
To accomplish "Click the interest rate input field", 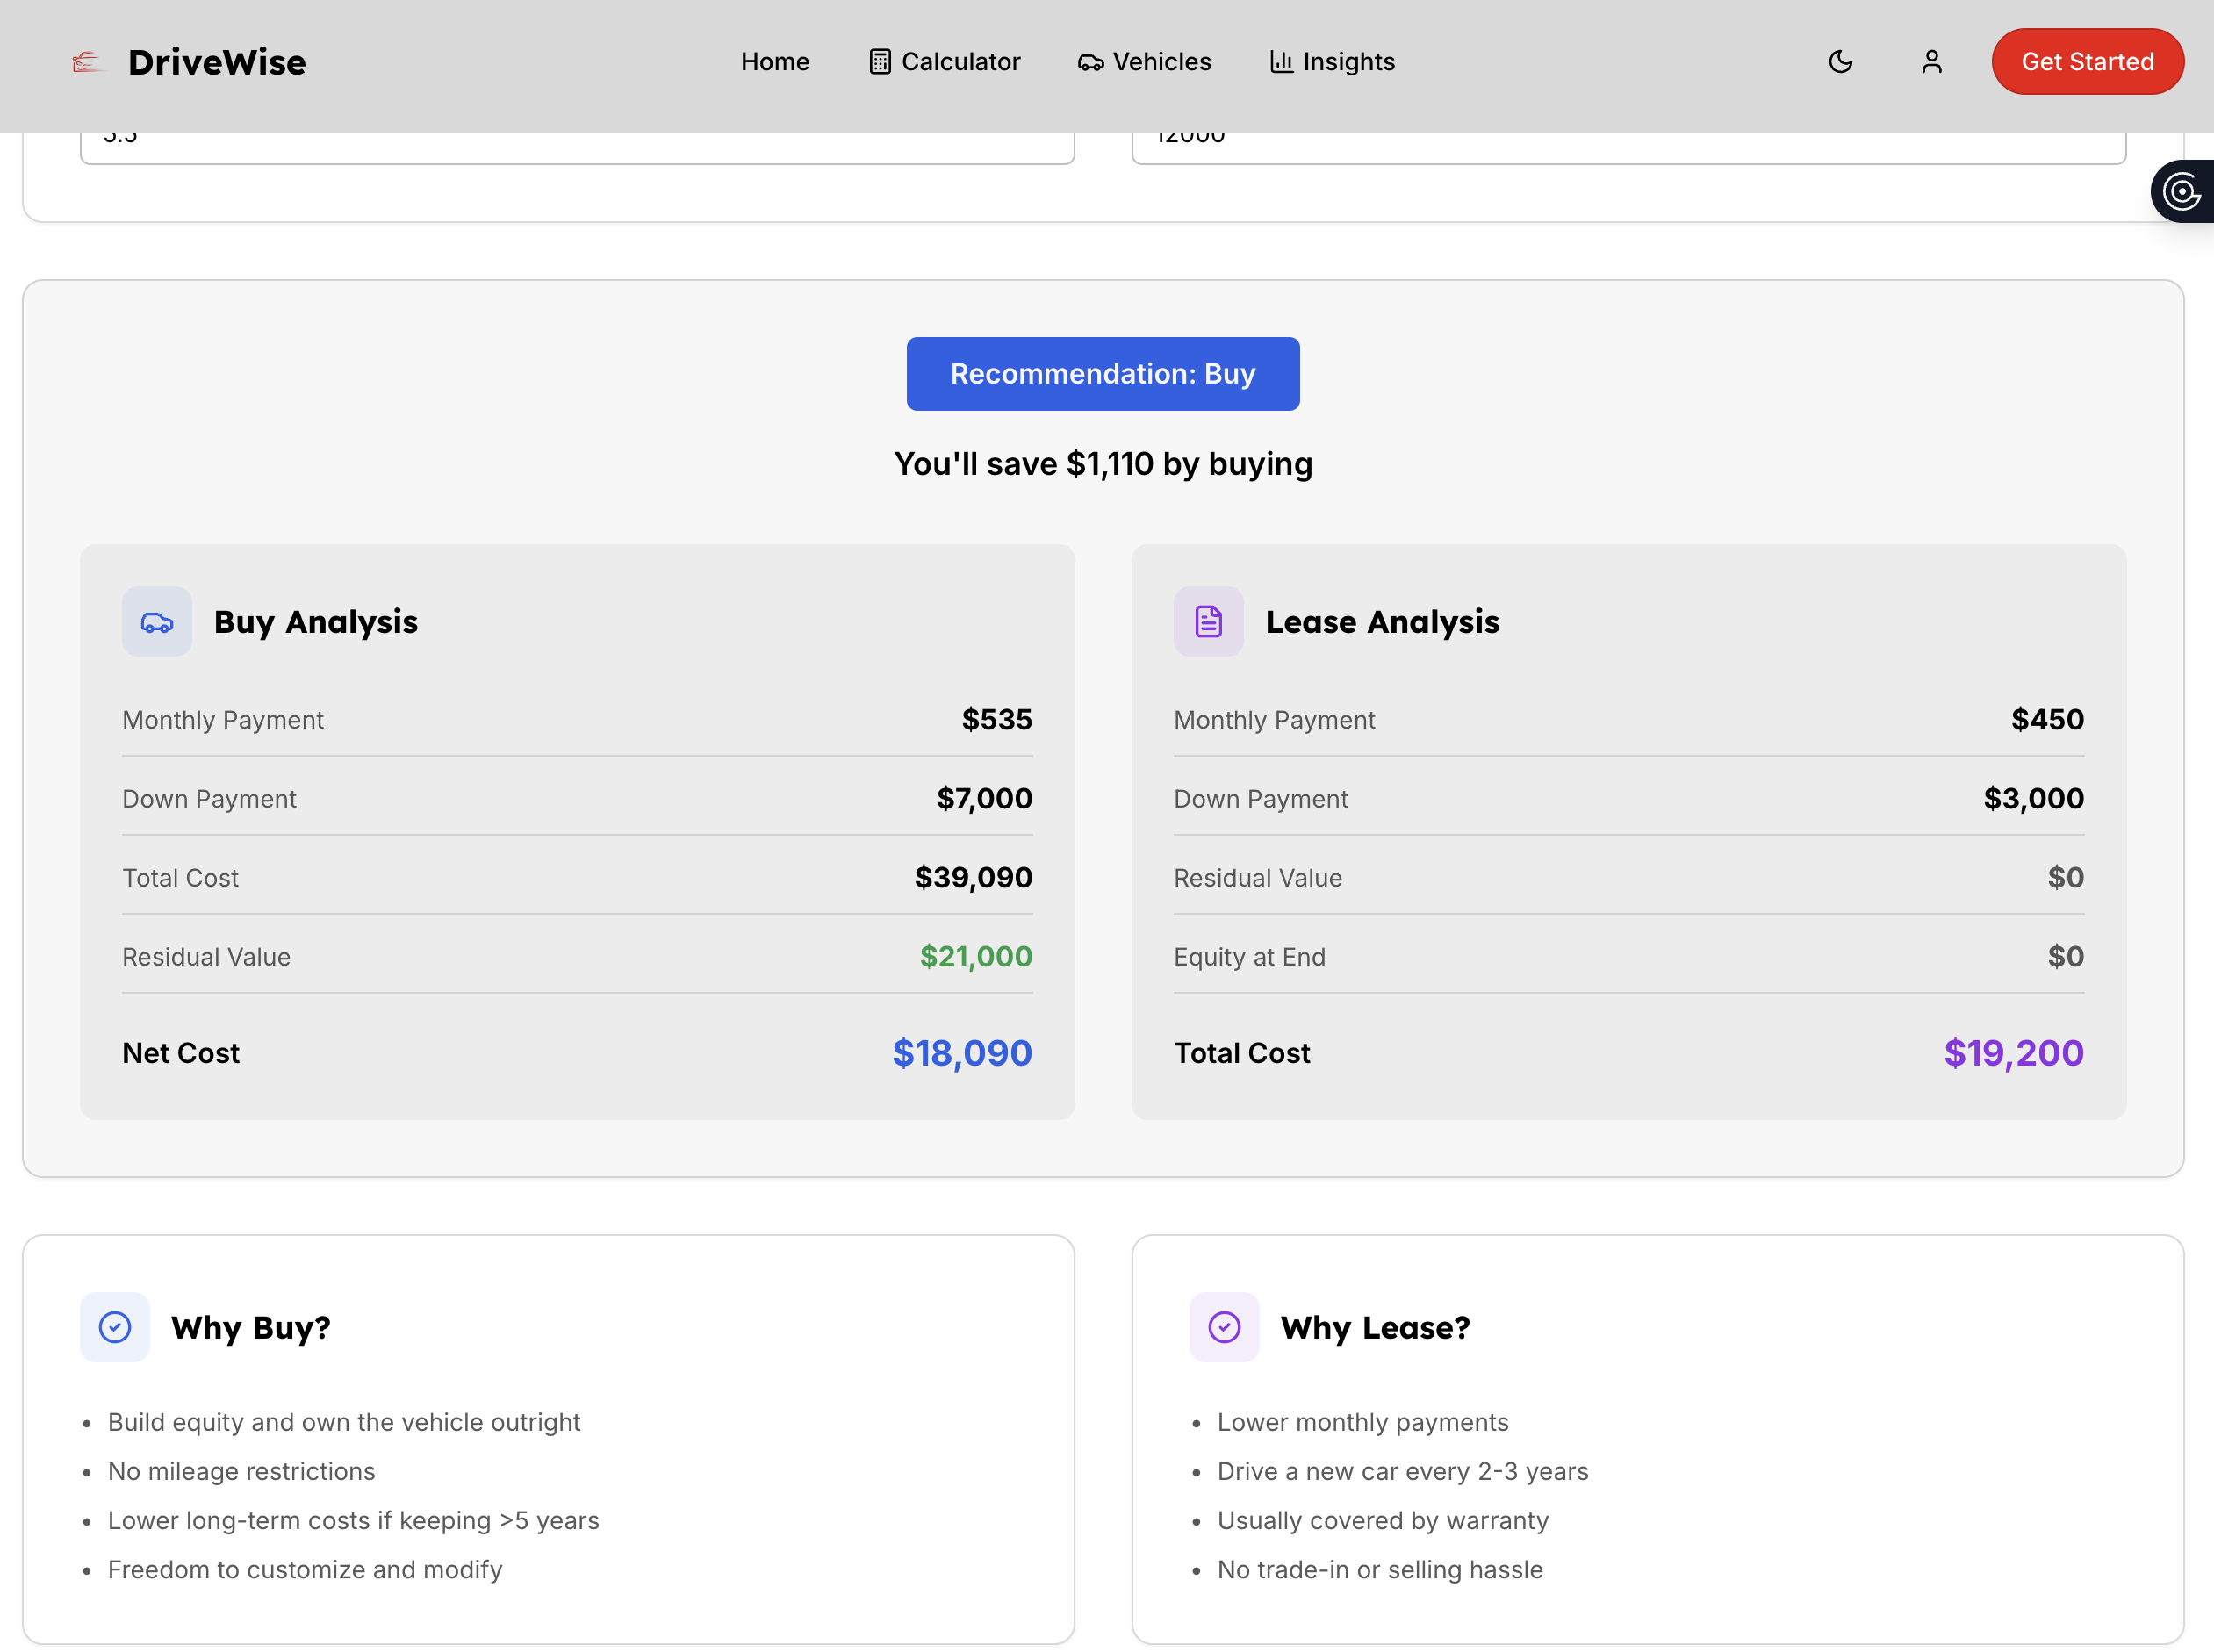I will (x=577, y=148).
